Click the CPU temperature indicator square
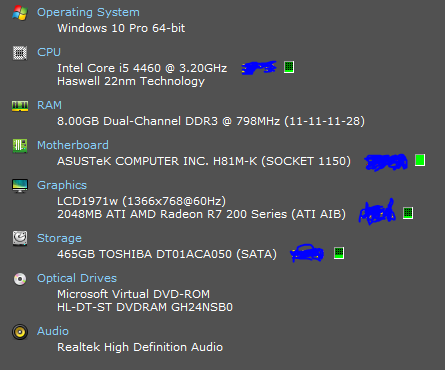This screenshot has width=445, height=370. [289, 67]
